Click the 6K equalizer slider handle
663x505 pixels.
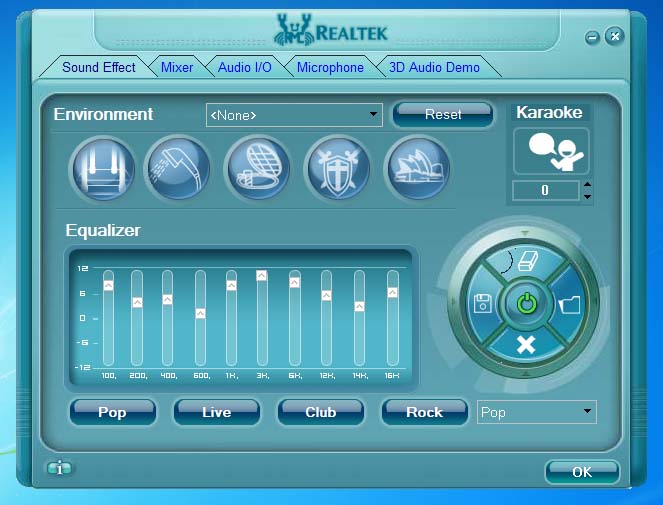[x=295, y=283]
